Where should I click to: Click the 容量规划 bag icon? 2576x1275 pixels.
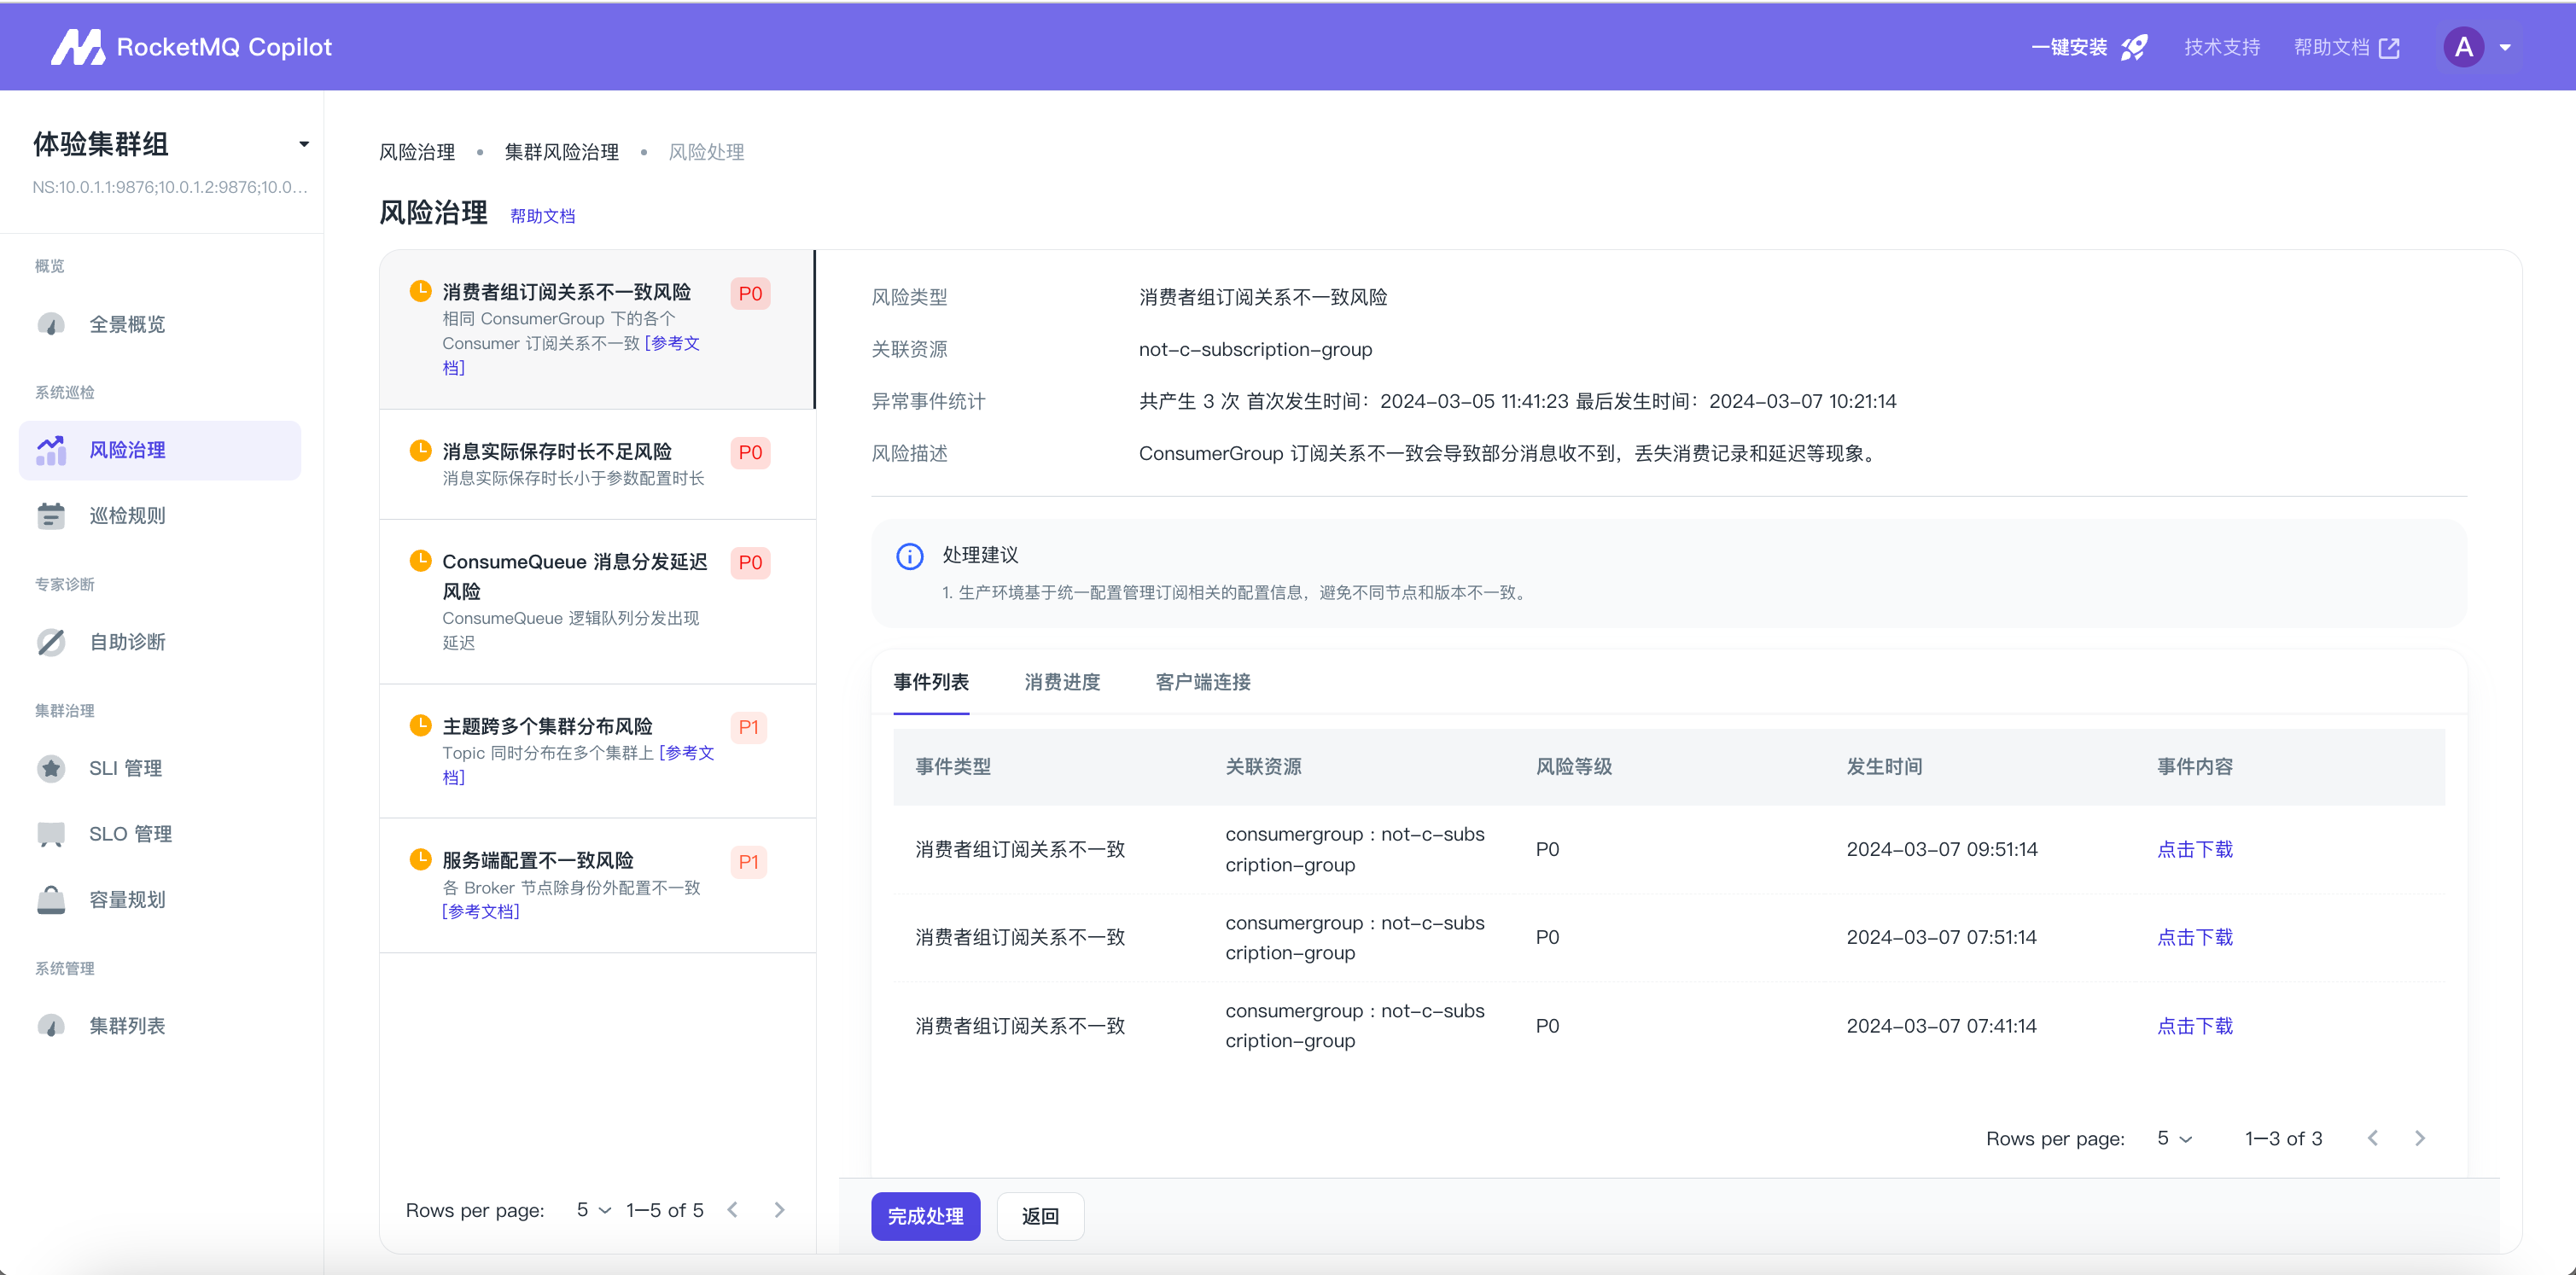tap(51, 900)
